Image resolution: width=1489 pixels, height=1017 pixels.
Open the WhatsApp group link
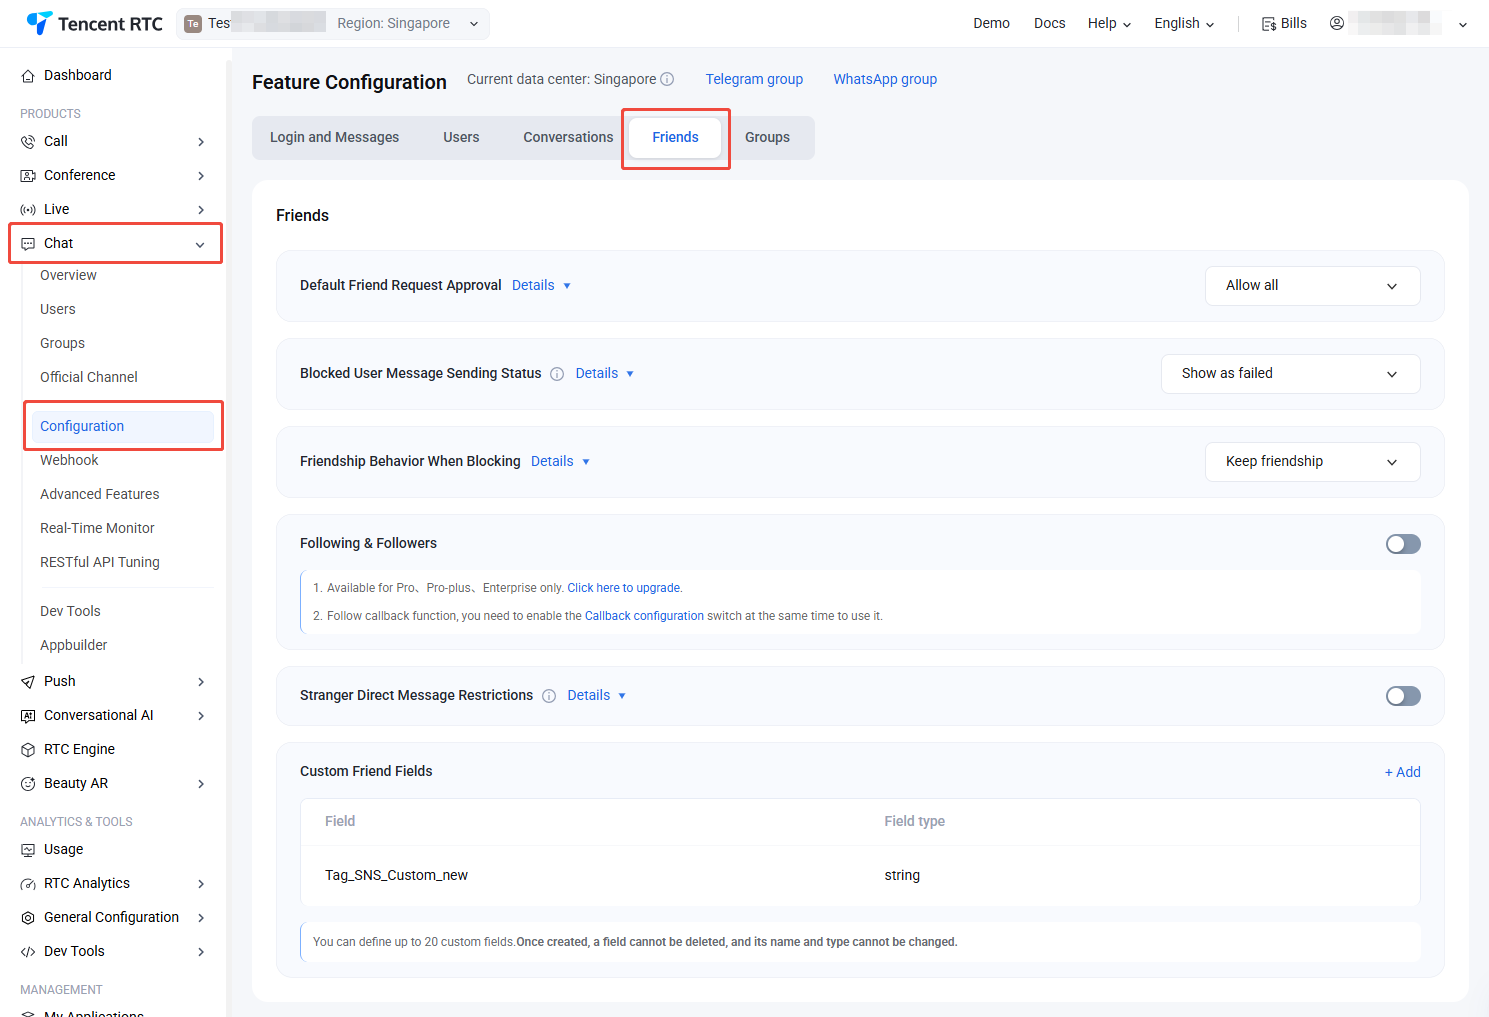click(x=885, y=80)
